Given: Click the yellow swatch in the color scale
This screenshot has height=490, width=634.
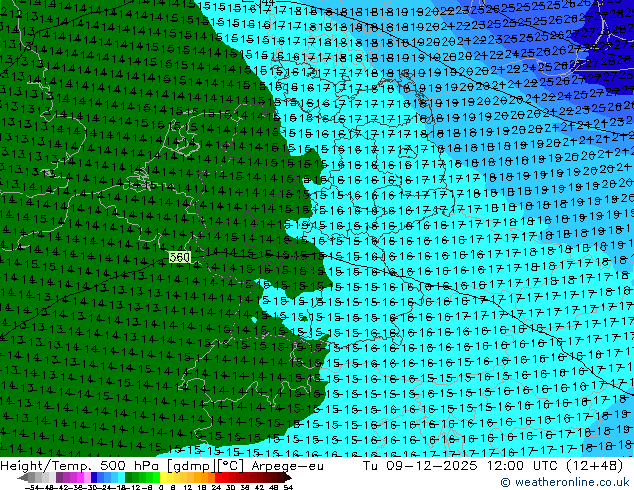Looking at the screenshot, I should [x=163, y=478].
